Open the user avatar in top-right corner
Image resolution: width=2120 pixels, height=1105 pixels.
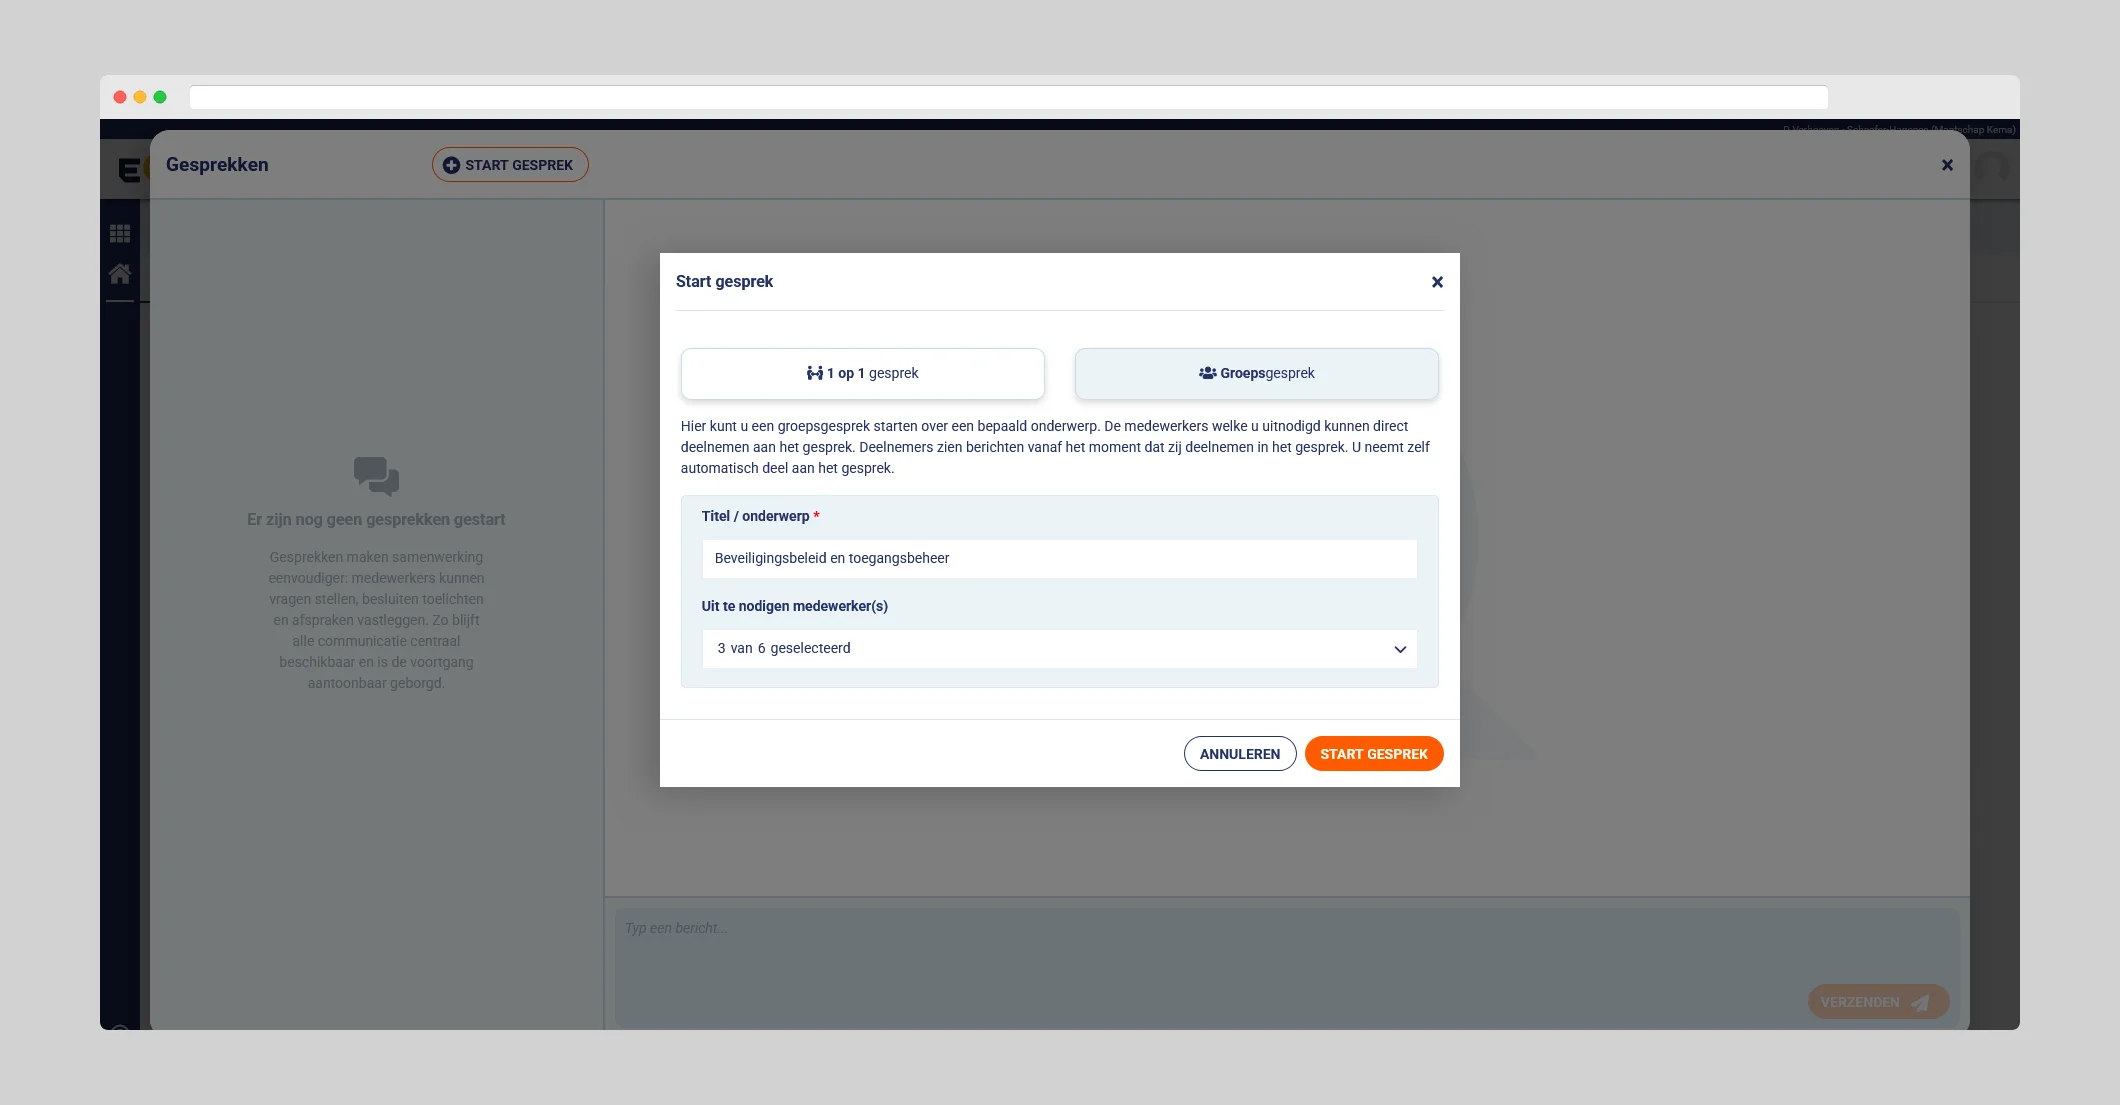[1992, 167]
